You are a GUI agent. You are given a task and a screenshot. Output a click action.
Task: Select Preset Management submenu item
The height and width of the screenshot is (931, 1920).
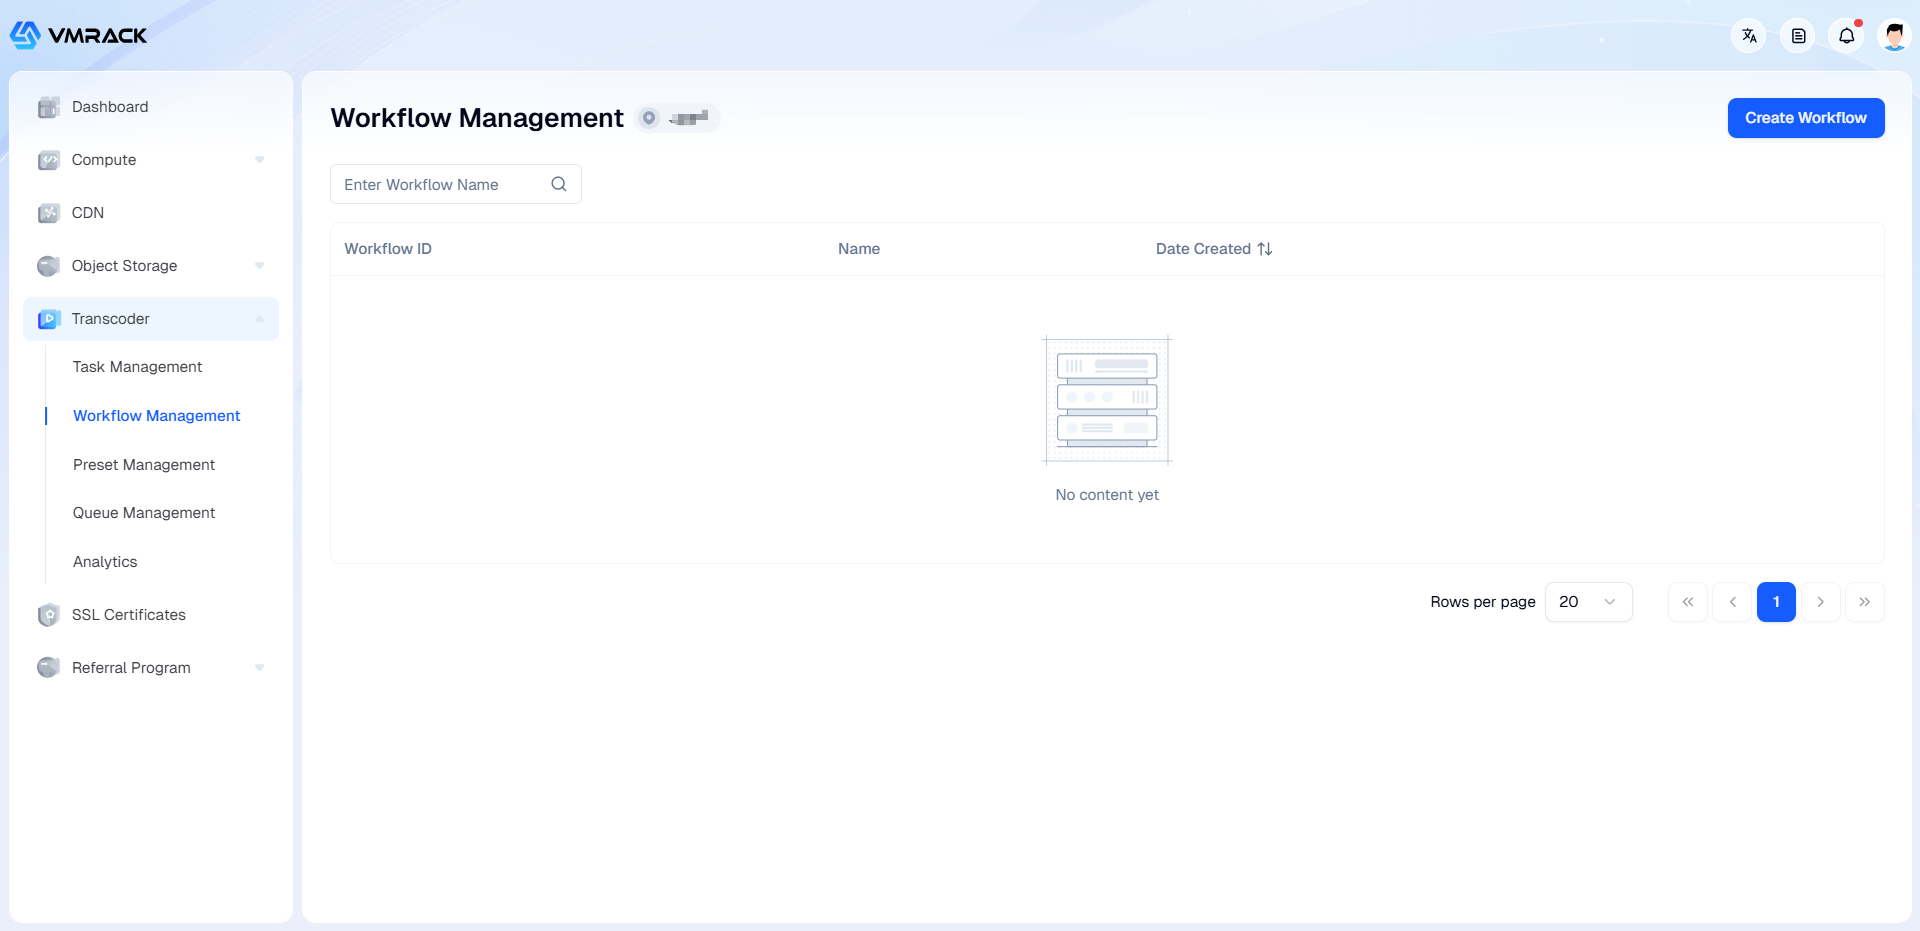[144, 465]
